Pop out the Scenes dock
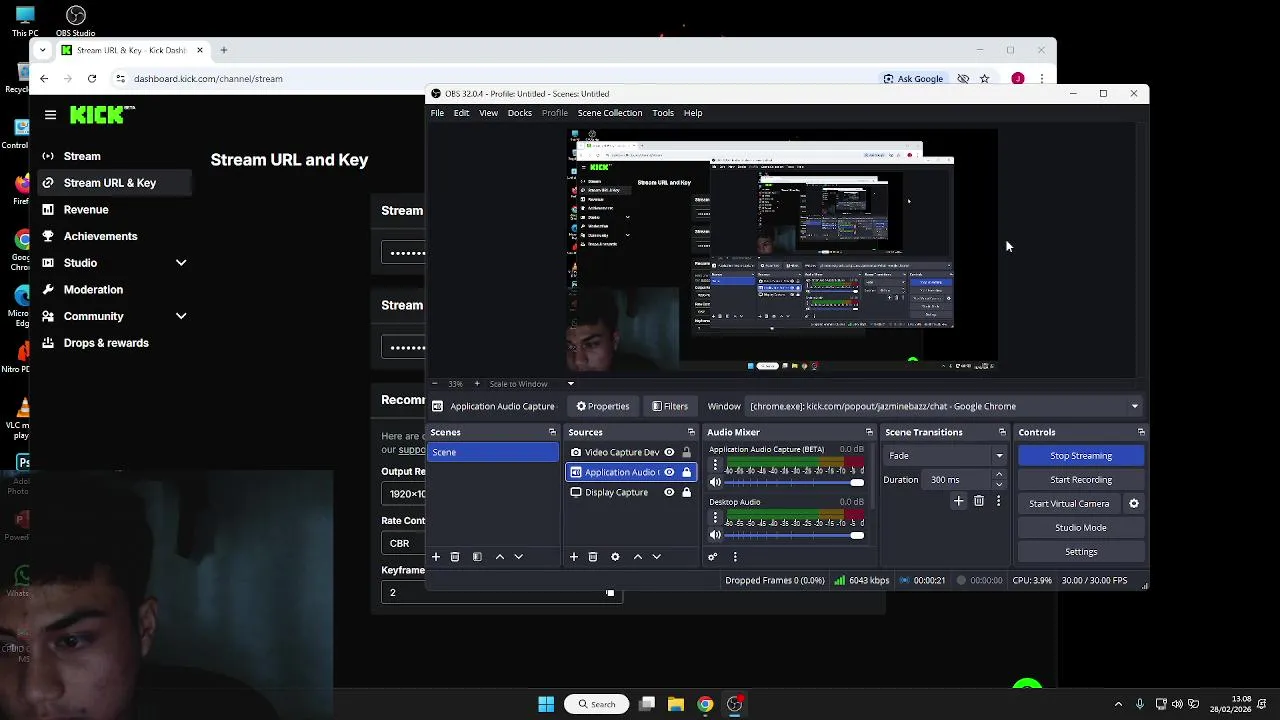1280x720 pixels. click(552, 432)
